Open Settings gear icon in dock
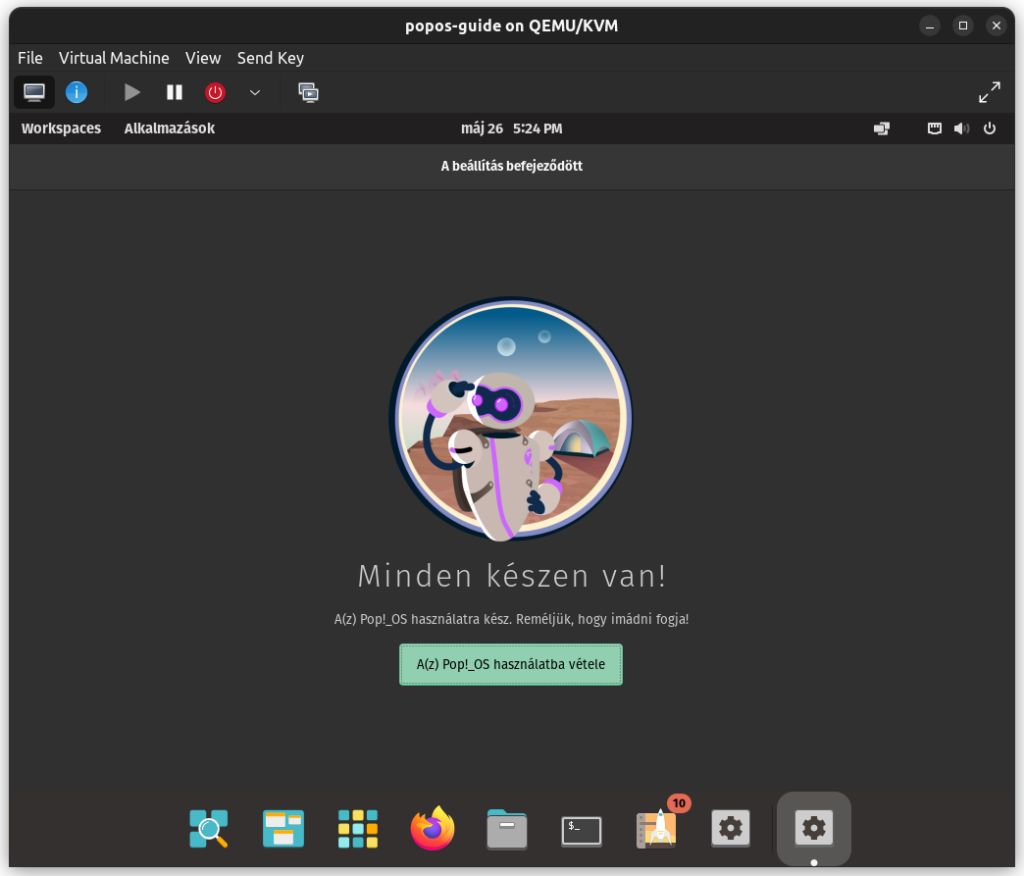Viewport: 1024px width, 876px height. coord(730,828)
